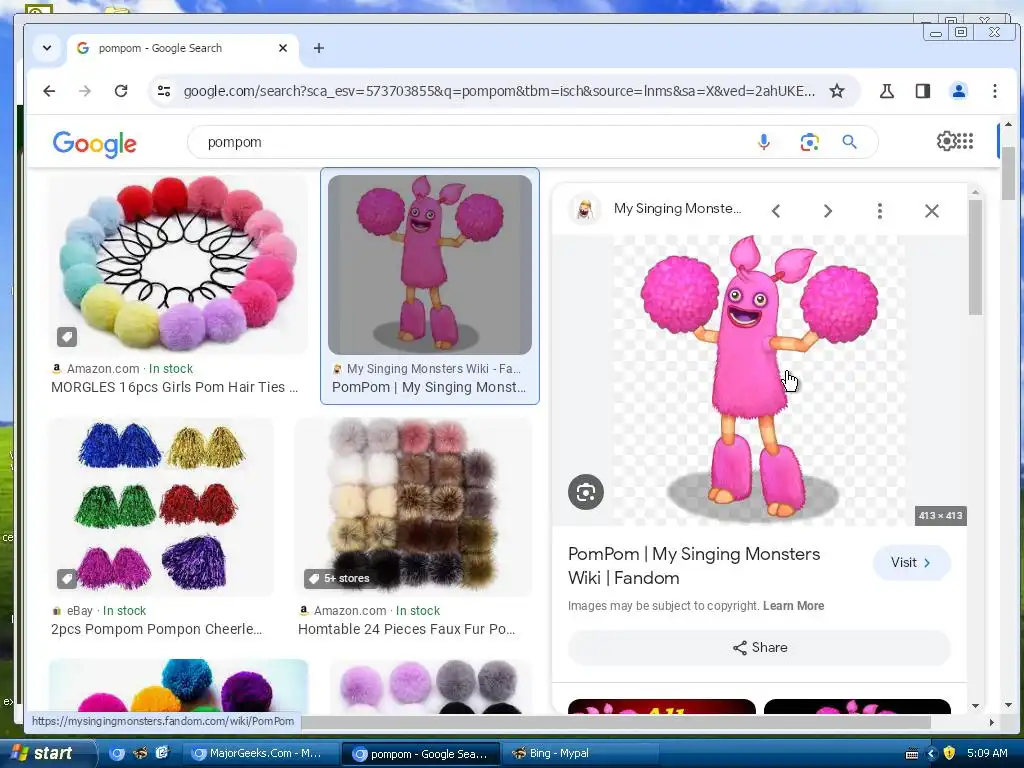Start voice search with microphone
This screenshot has height=768, width=1024.
(x=763, y=142)
